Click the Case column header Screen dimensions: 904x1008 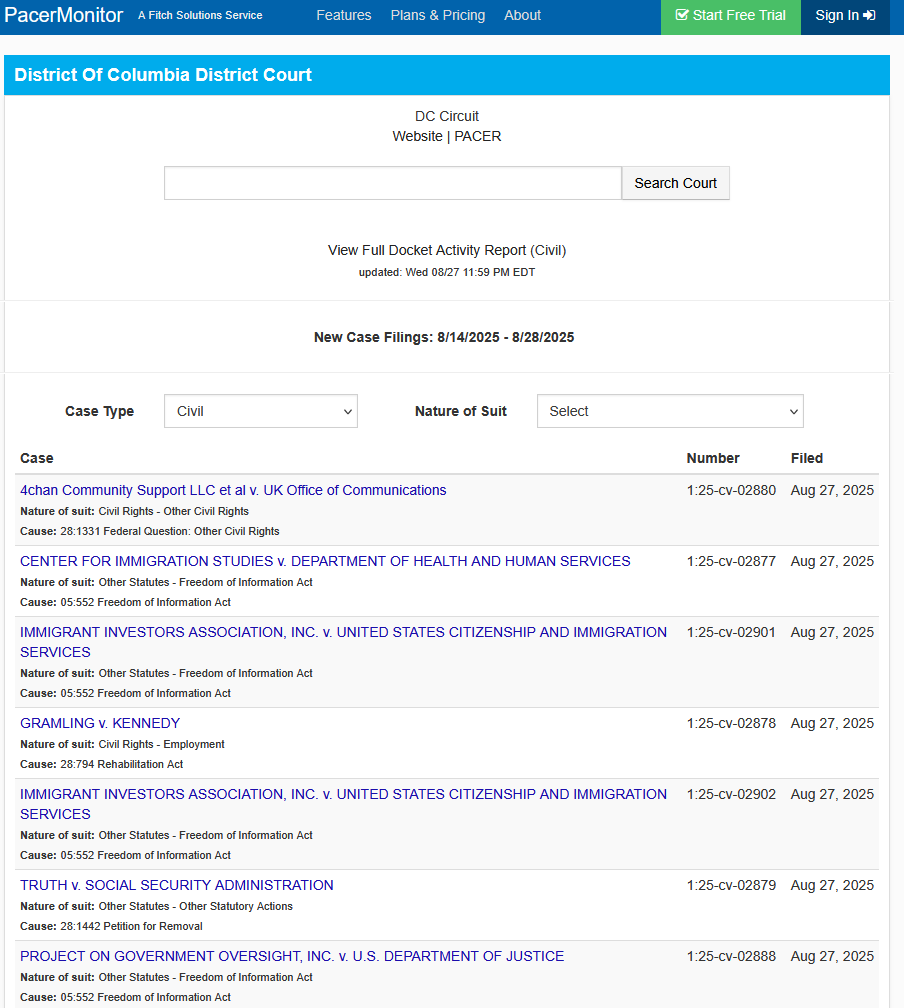point(37,458)
